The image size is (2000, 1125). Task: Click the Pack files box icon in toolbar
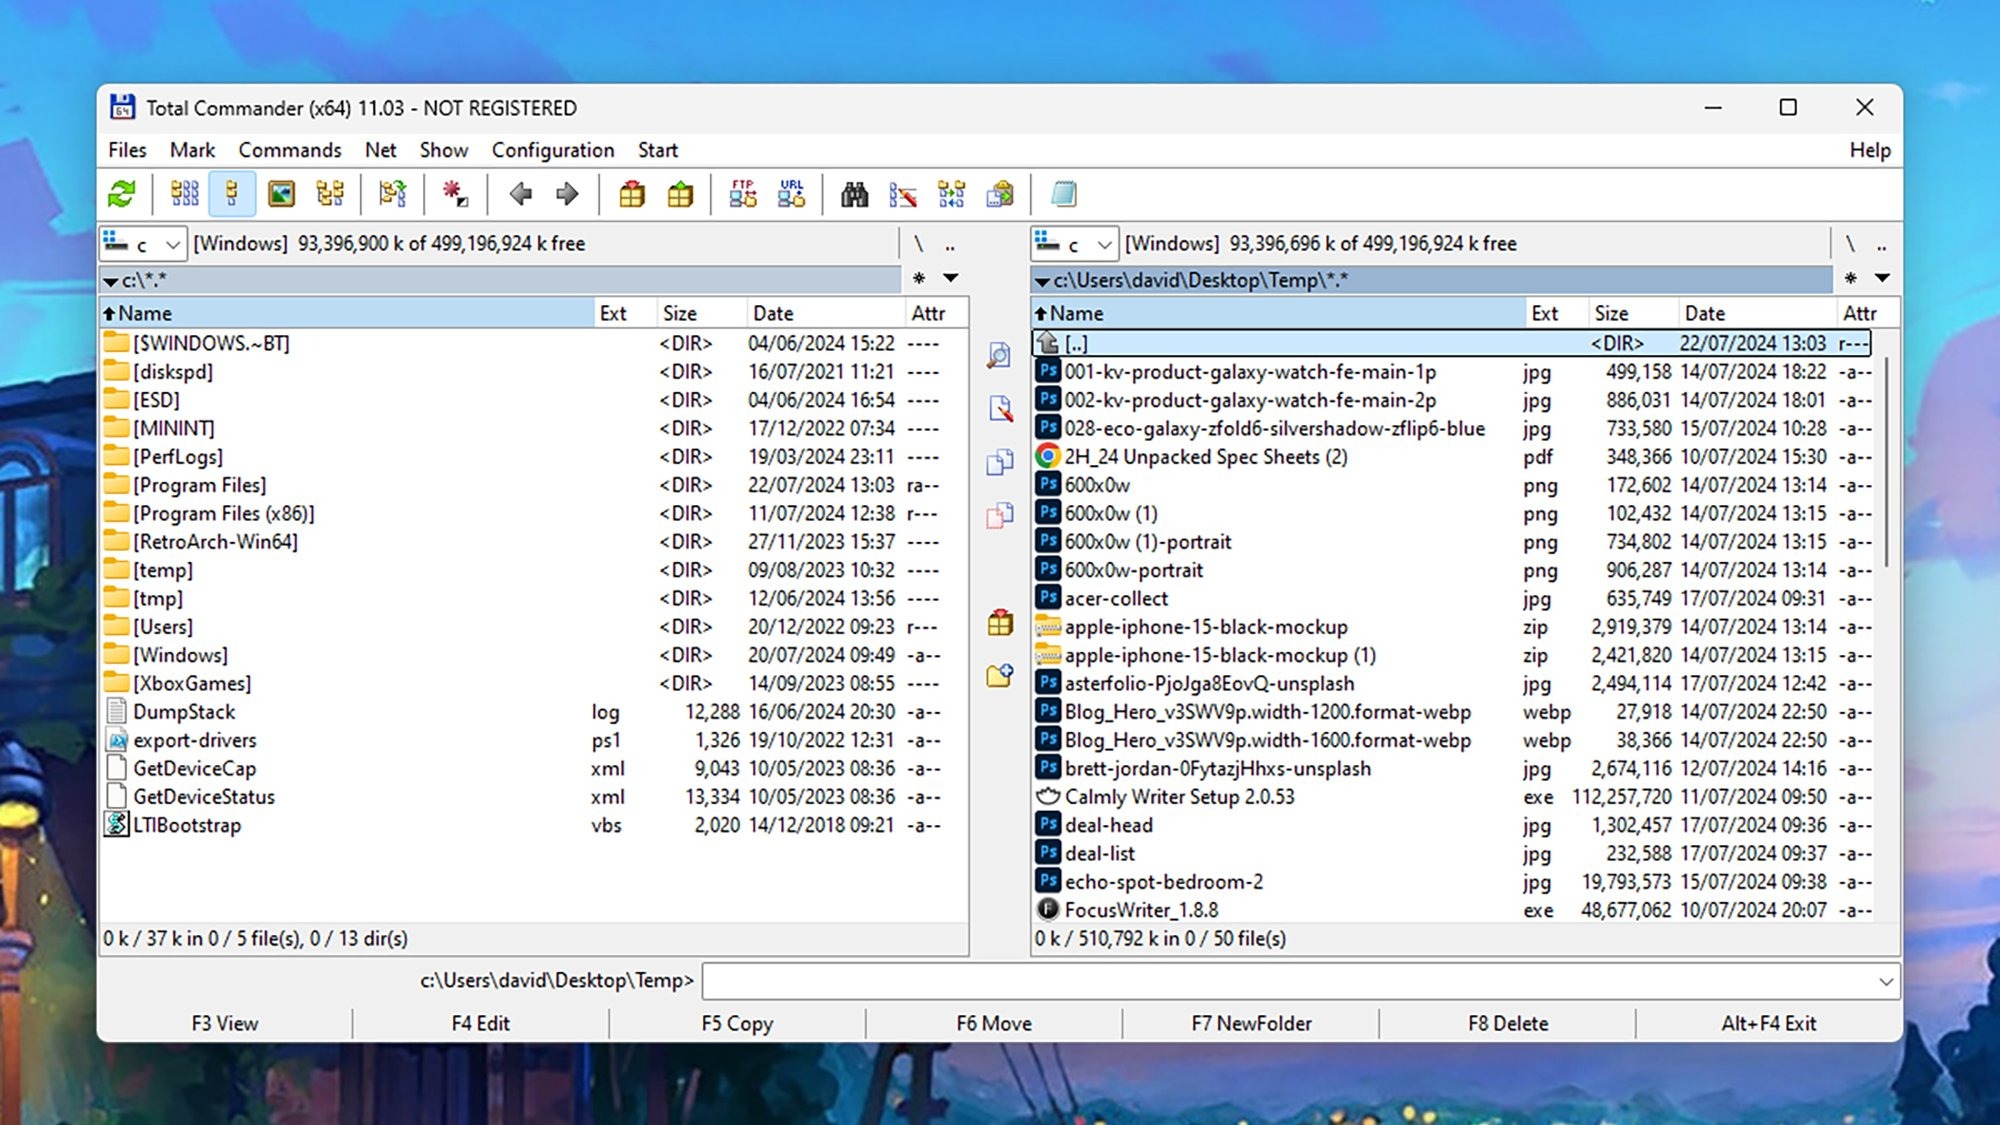point(632,194)
